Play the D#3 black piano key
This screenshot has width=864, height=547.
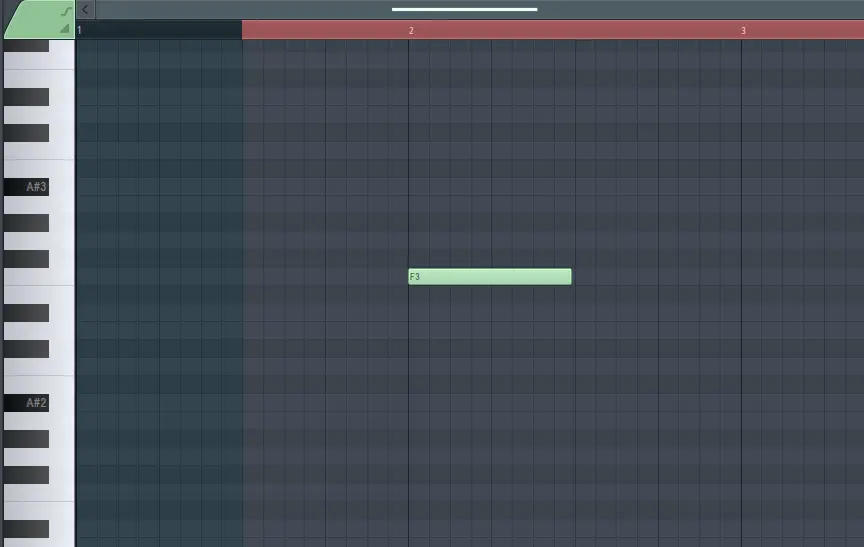tap(26, 313)
